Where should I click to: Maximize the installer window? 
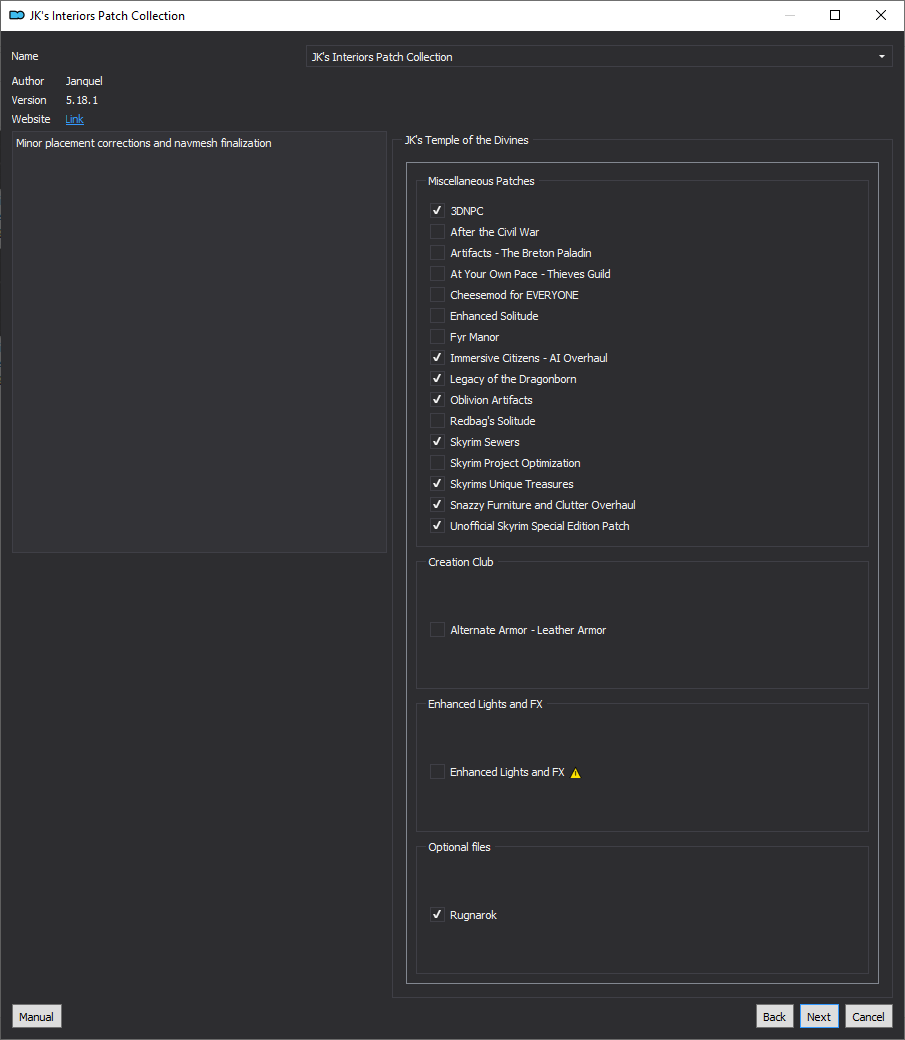coord(835,15)
